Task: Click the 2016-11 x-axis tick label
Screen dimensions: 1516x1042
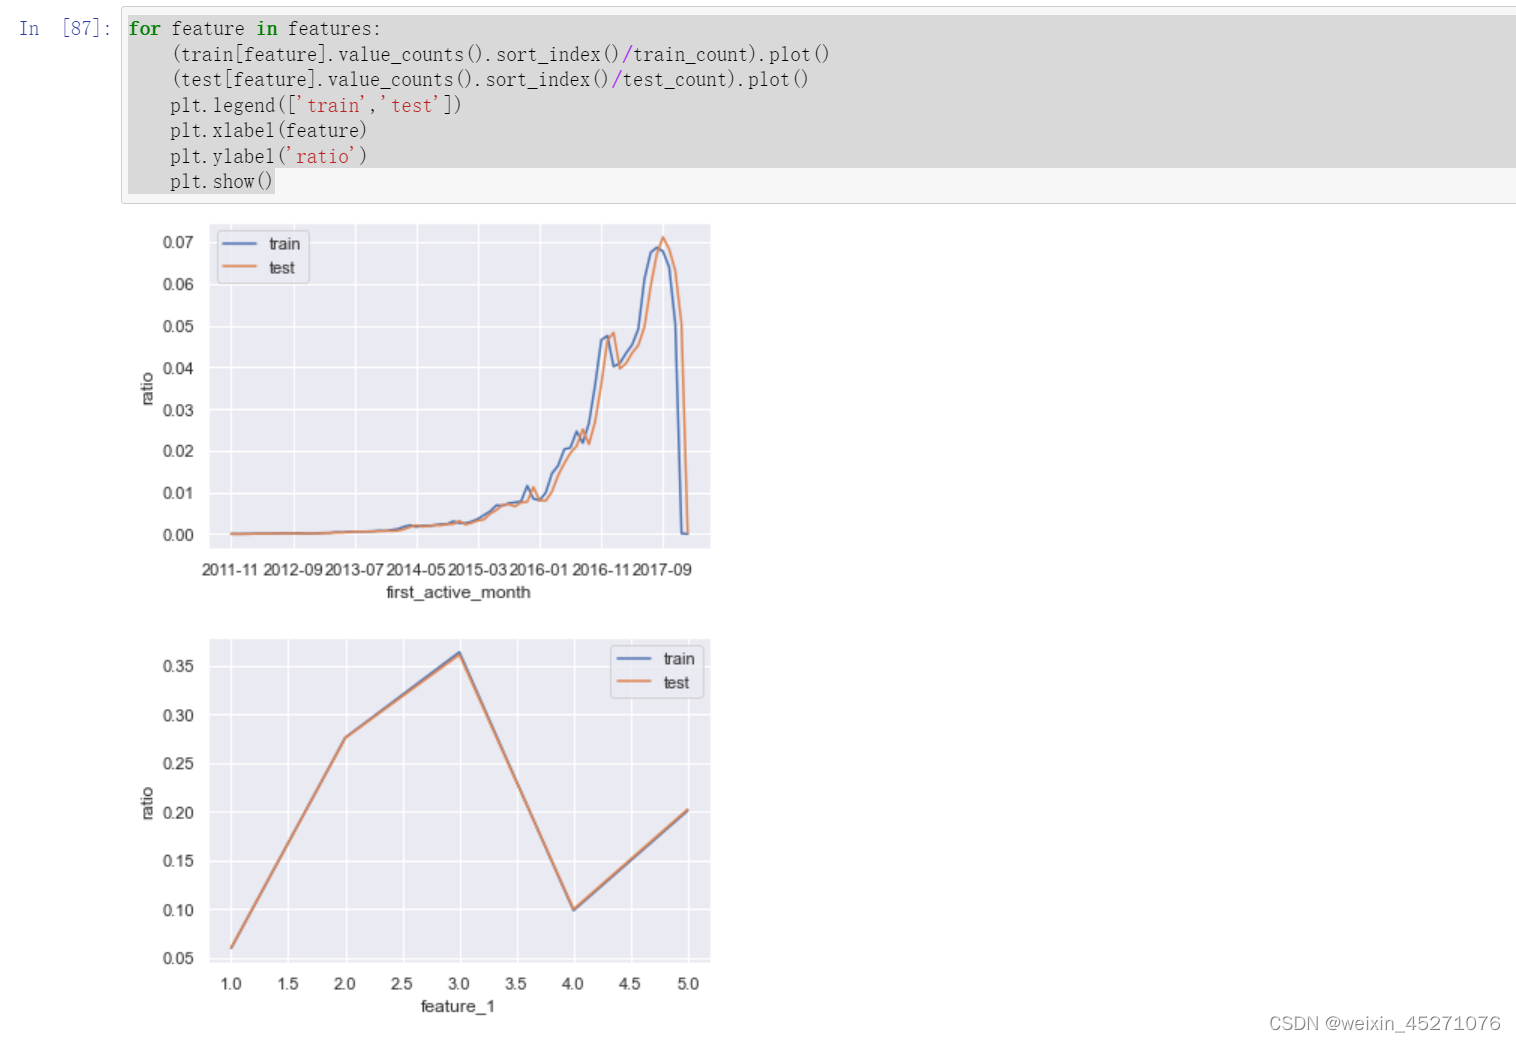Action: [x=601, y=569]
